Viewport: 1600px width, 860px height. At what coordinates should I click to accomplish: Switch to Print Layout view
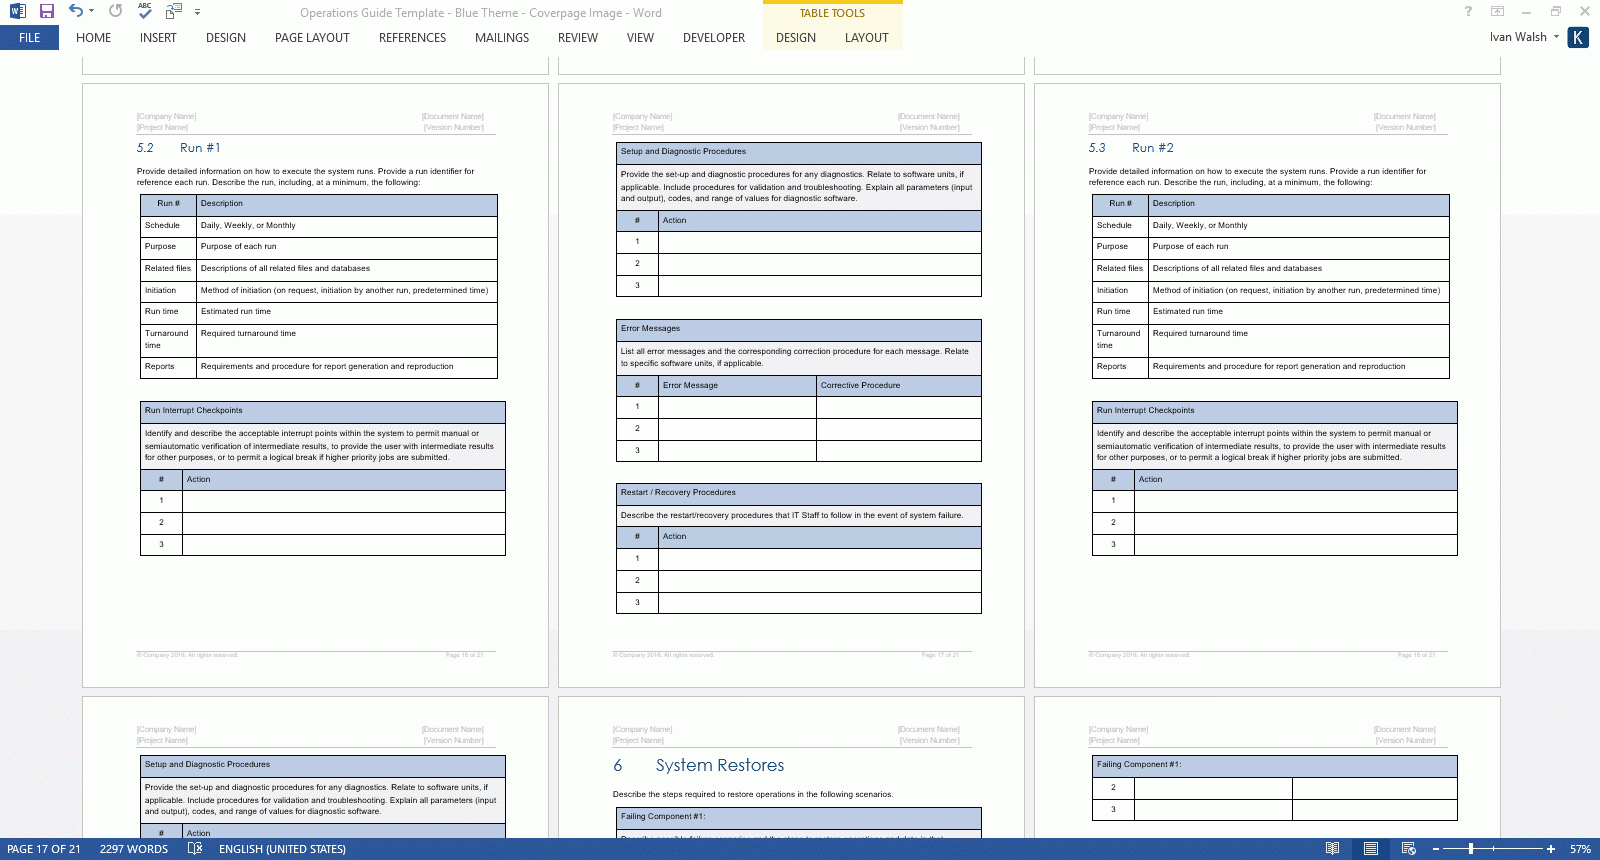(x=1371, y=849)
